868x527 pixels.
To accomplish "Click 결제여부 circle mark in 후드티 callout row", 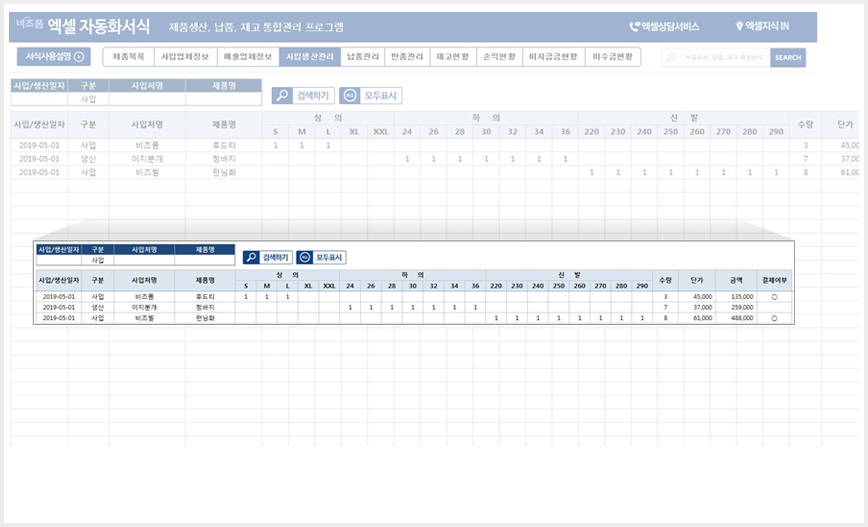I will [x=774, y=297].
